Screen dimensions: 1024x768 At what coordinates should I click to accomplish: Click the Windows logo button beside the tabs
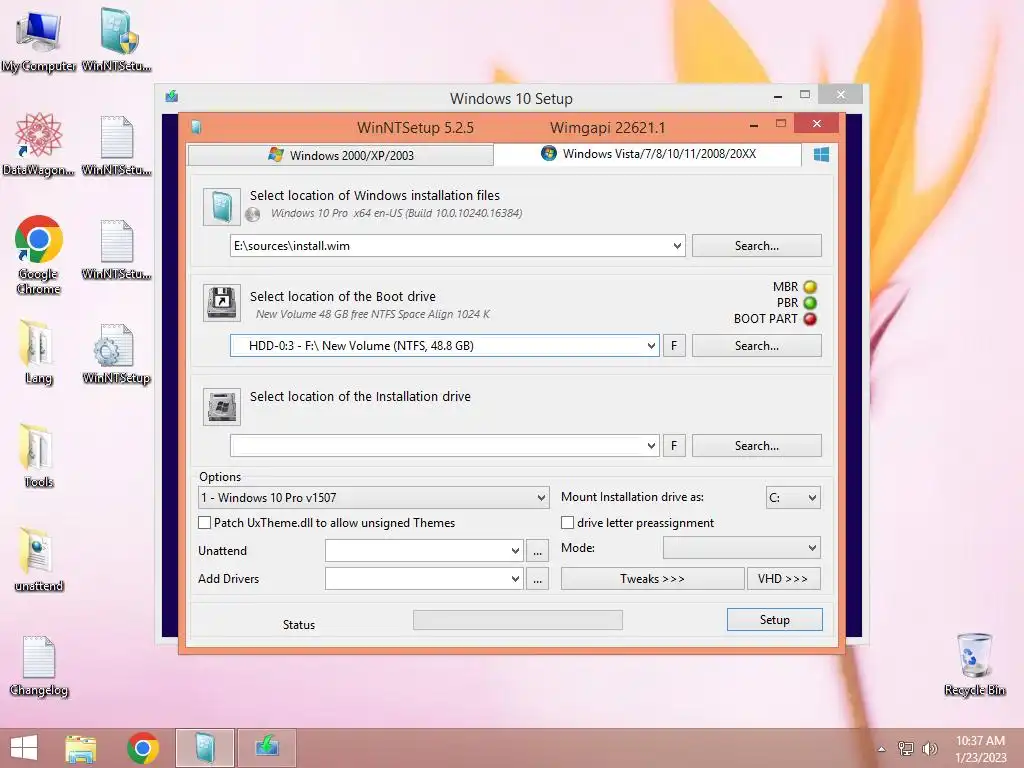coord(821,154)
